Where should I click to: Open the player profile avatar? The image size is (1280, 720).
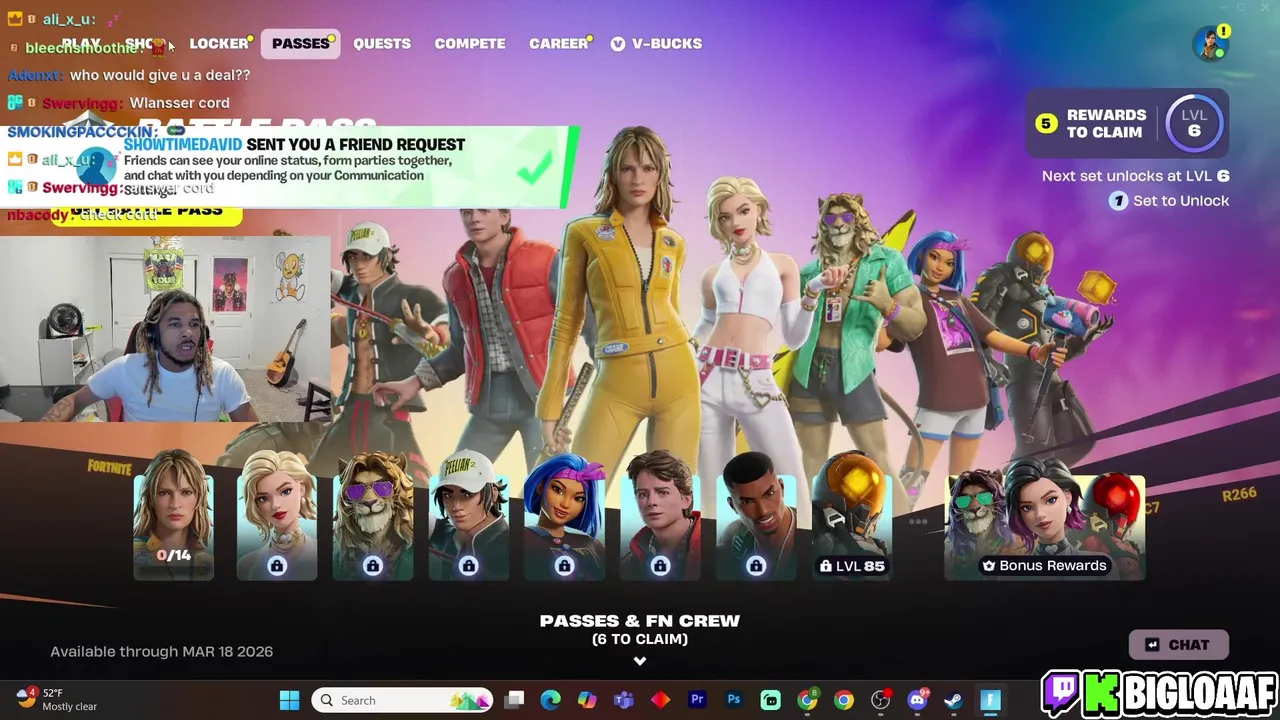click(x=1210, y=44)
